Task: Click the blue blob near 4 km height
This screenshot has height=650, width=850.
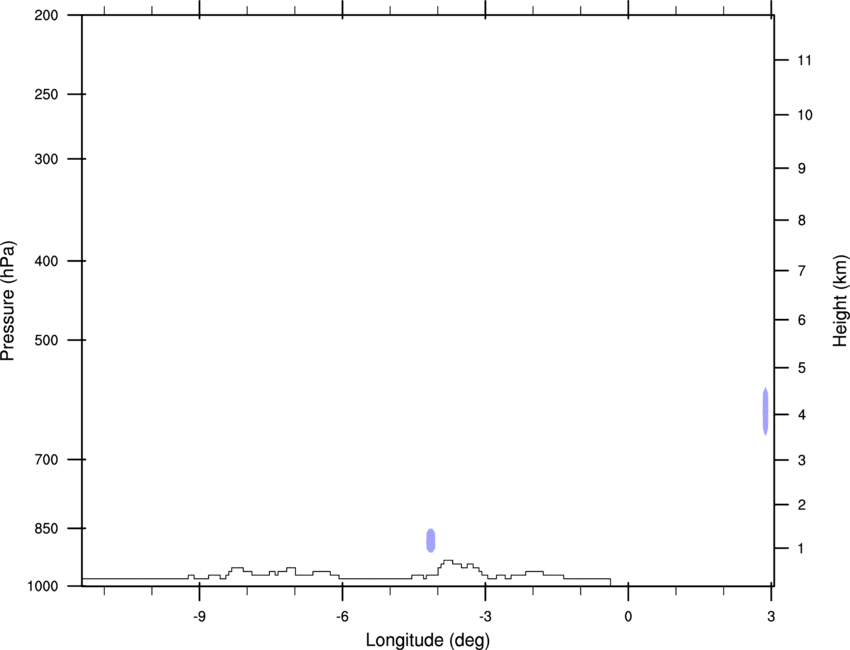Action: click(x=765, y=411)
